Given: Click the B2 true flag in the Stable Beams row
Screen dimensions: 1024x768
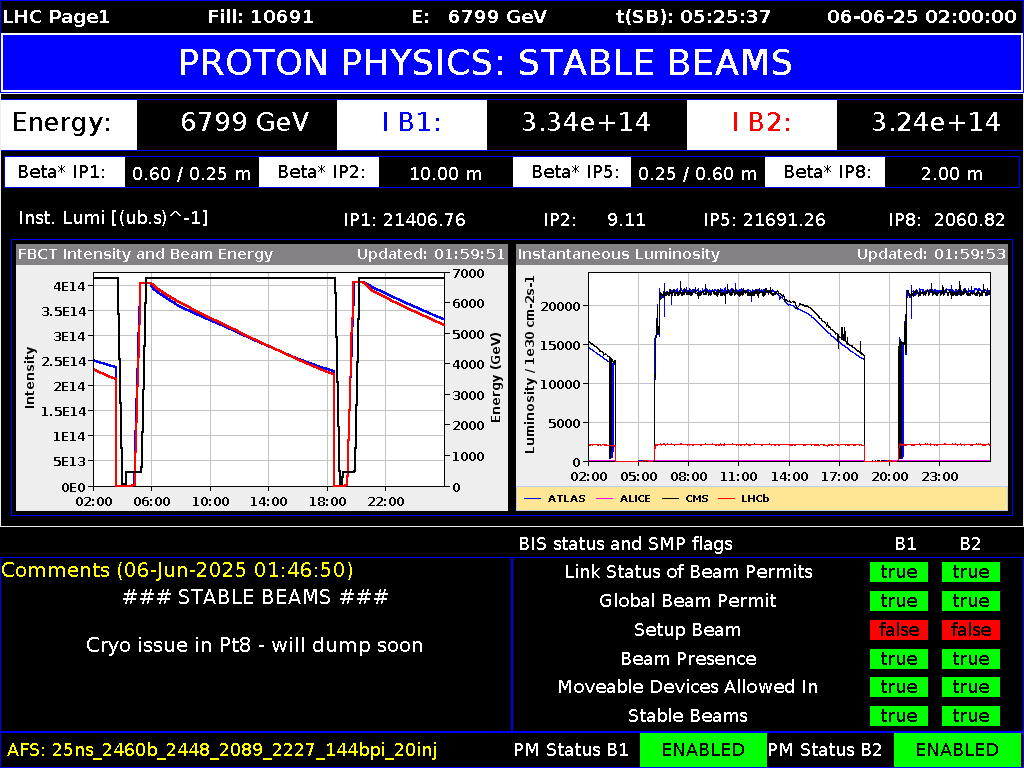Looking at the screenshot, I should click(970, 716).
